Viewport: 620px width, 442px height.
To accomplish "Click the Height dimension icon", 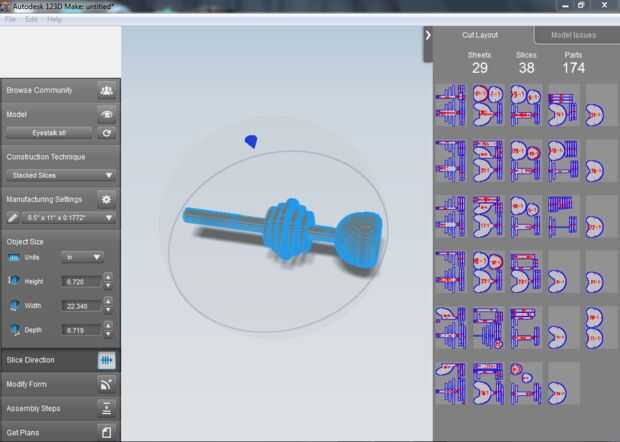I will click(14, 281).
